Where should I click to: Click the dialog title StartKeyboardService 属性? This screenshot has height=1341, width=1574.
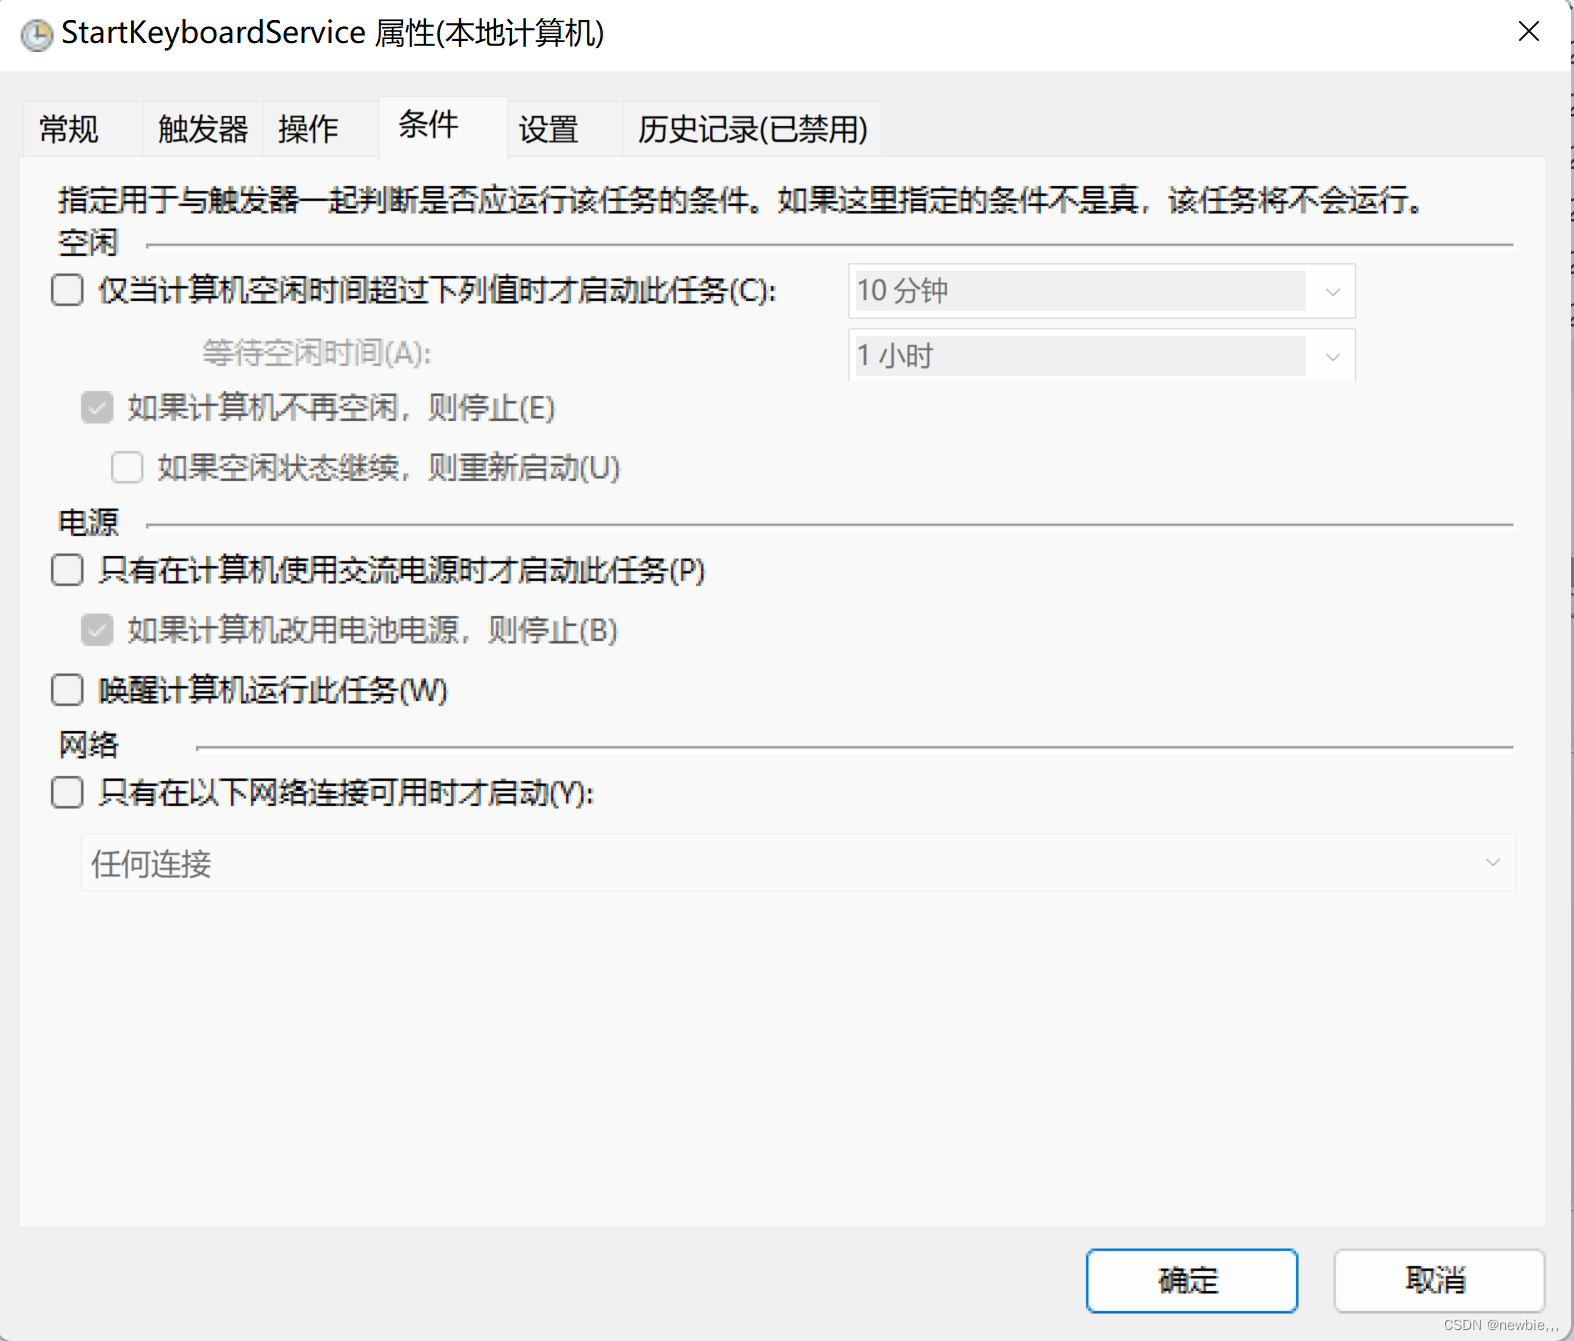coord(333,33)
